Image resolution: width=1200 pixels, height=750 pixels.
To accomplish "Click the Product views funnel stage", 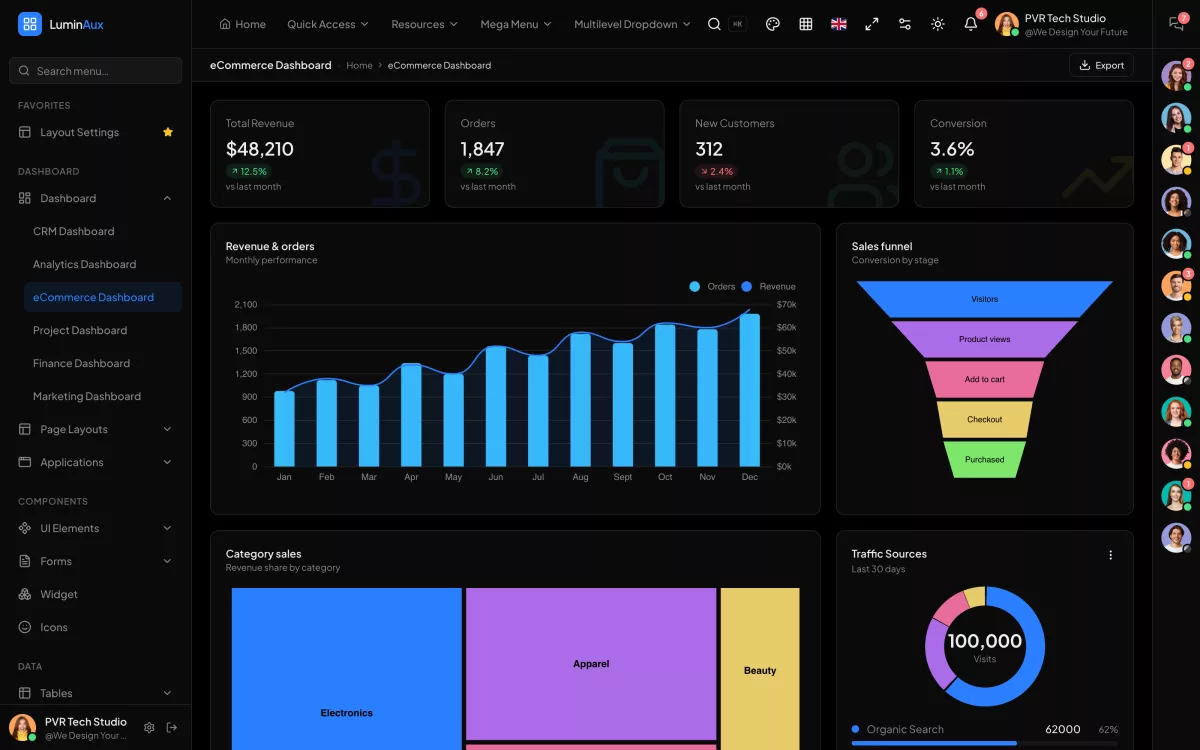I will pos(984,339).
